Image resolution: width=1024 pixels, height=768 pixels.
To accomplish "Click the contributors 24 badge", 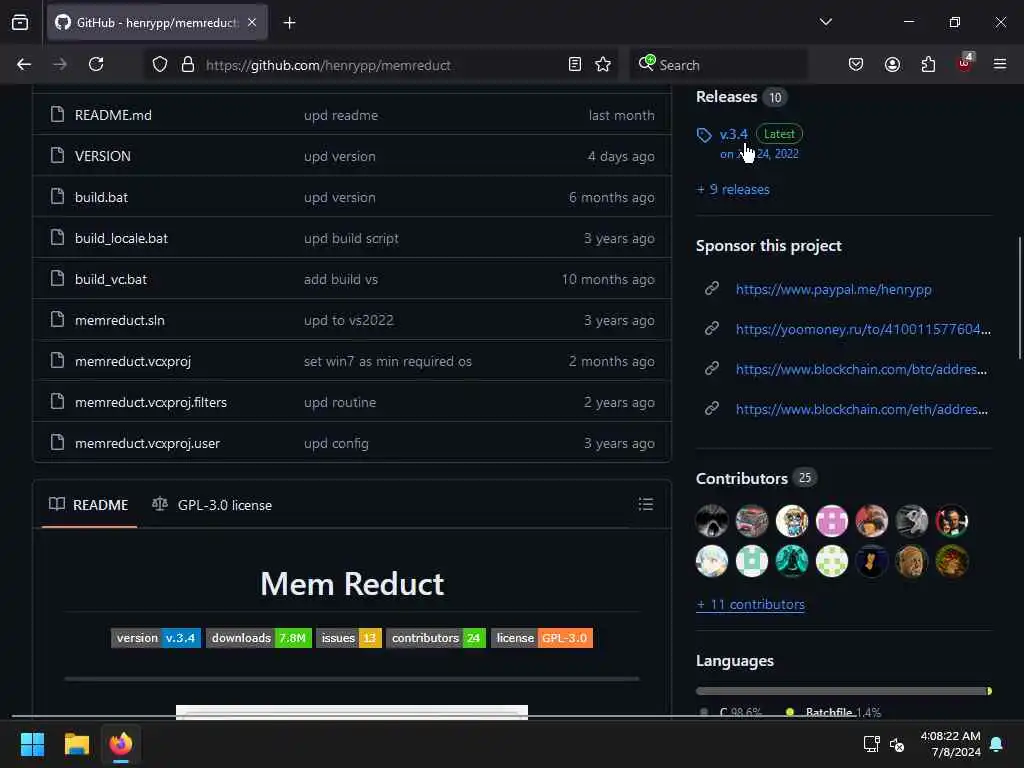I will [x=436, y=638].
